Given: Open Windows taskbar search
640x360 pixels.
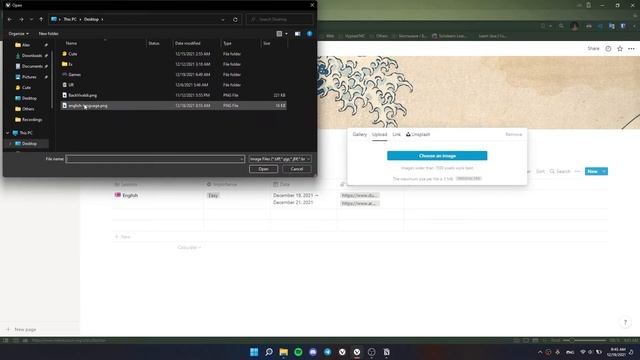Looking at the screenshot, I should click(x=269, y=352).
